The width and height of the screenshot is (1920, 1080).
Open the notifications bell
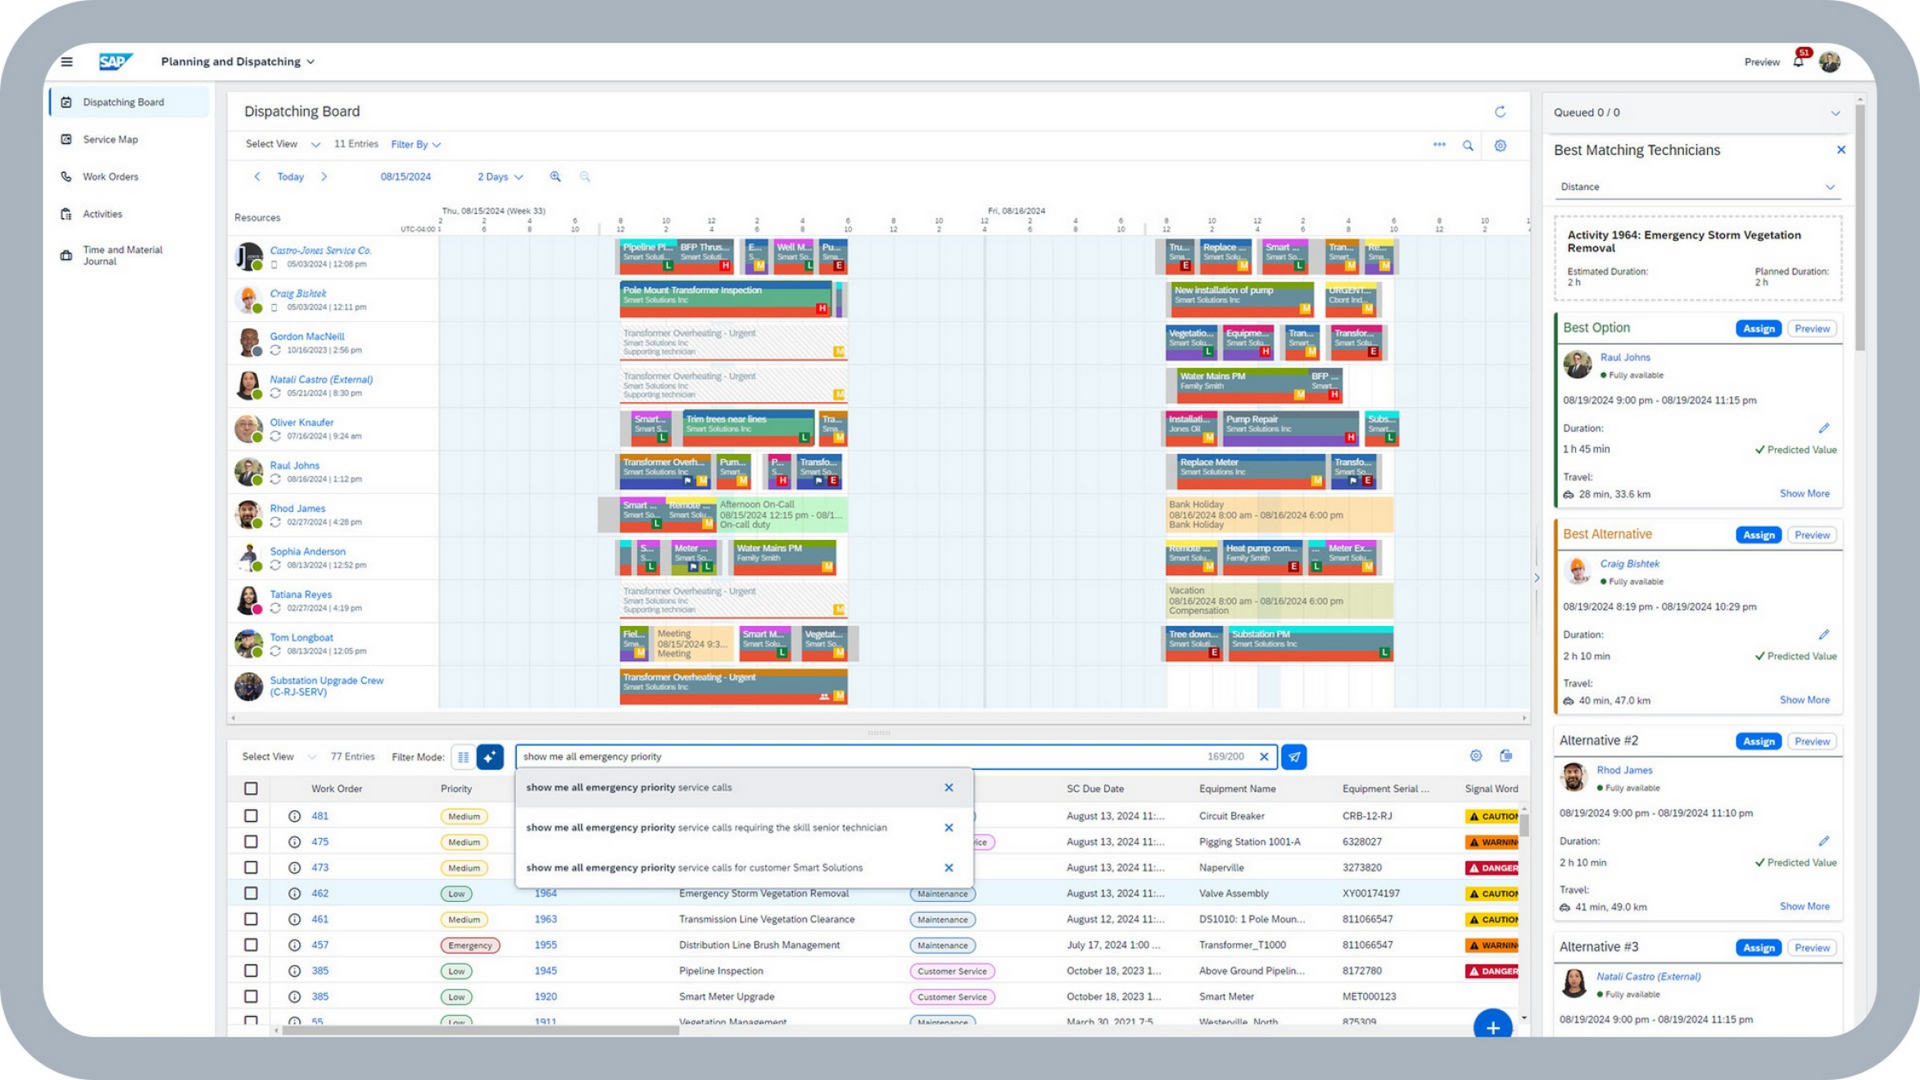[x=1798, y=62]
